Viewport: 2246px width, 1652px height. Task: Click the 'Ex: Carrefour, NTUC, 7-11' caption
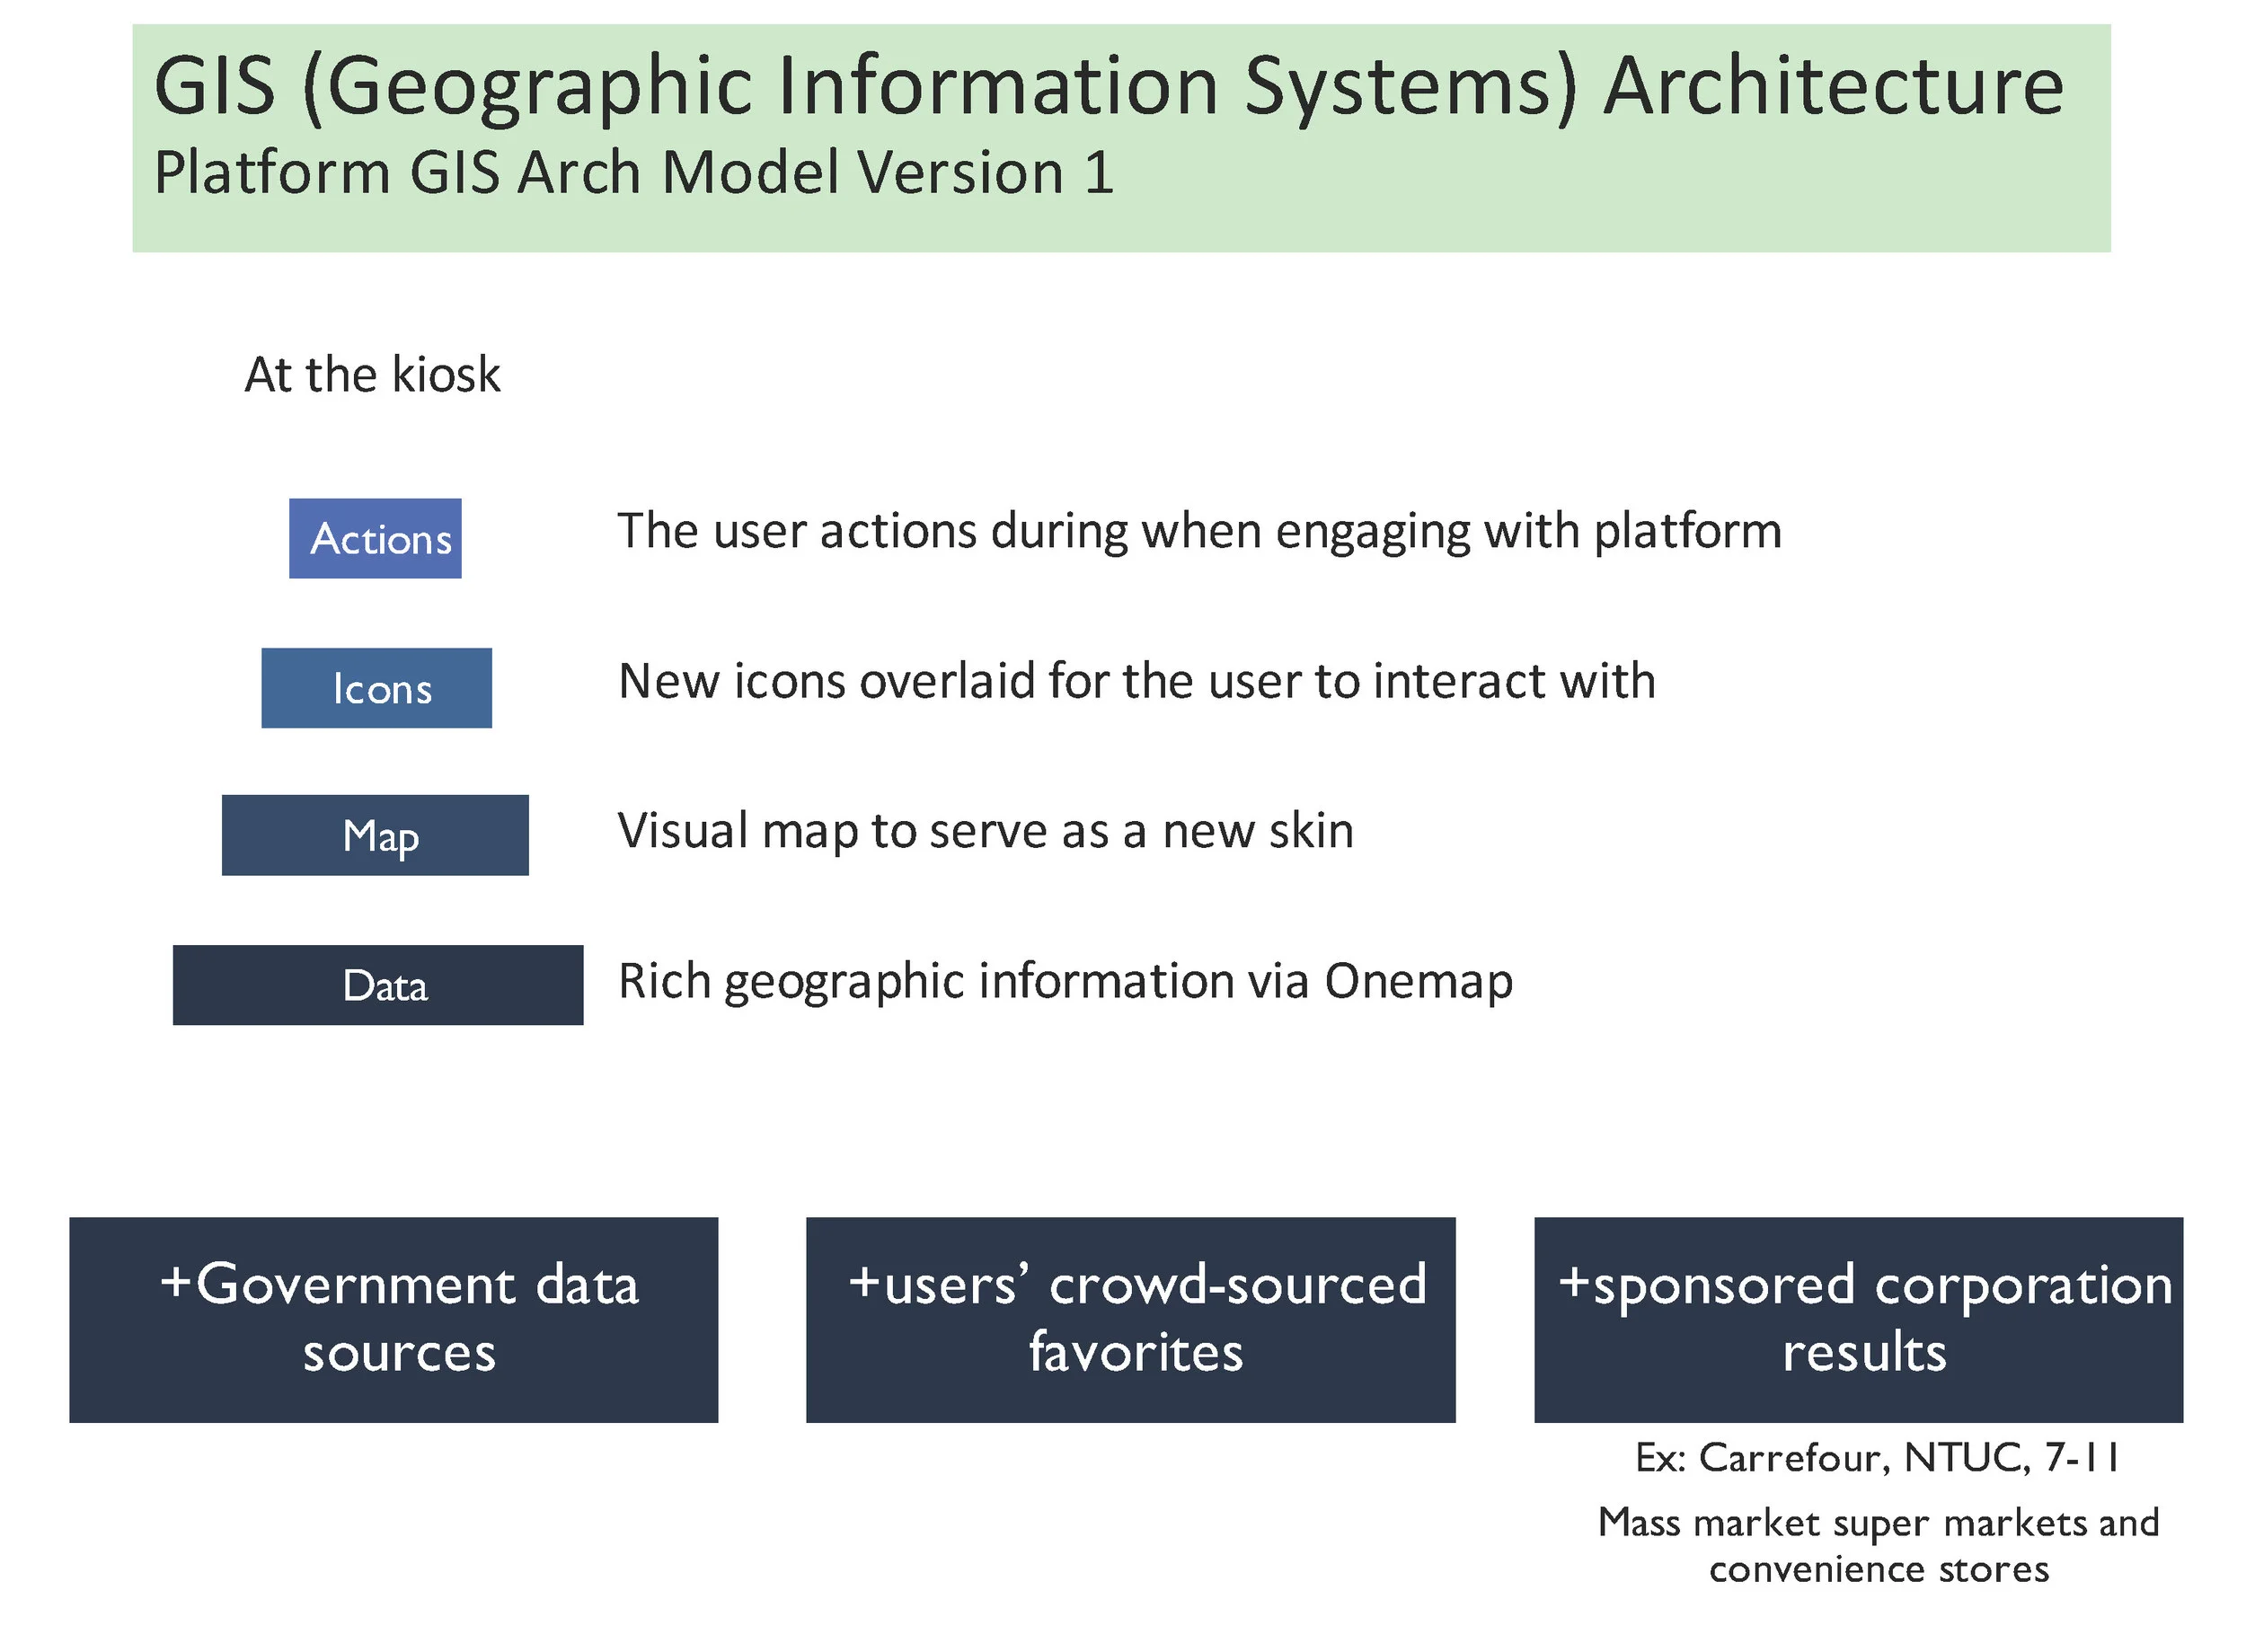1877,1458
